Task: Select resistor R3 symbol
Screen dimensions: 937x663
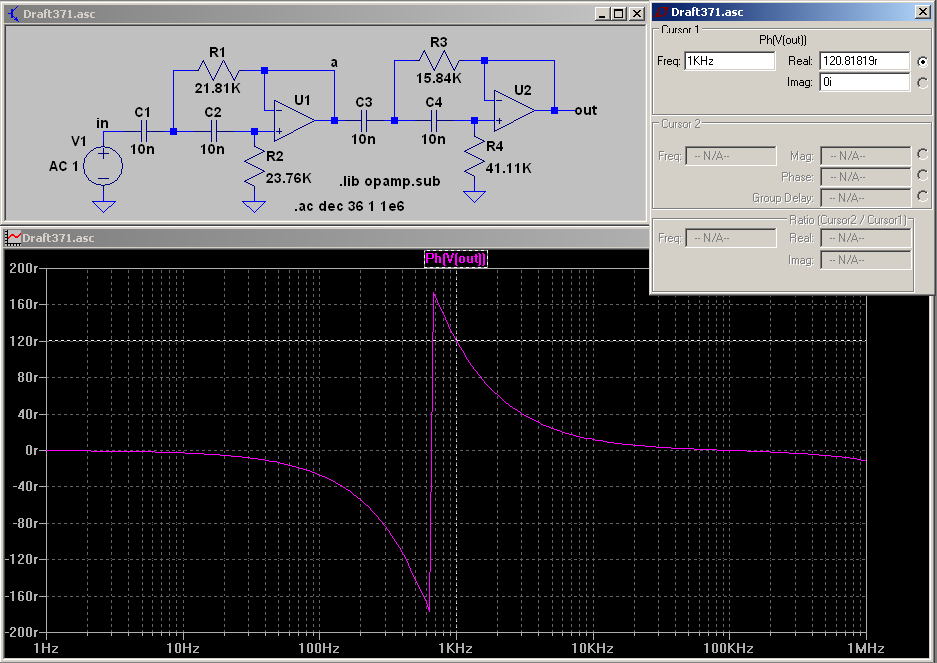Action: [439, 60]
